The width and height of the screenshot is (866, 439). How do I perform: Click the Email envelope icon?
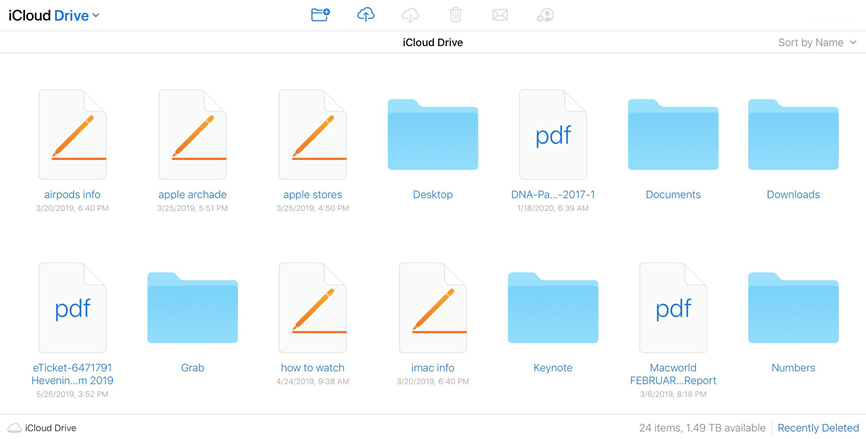tap(500, 15)
